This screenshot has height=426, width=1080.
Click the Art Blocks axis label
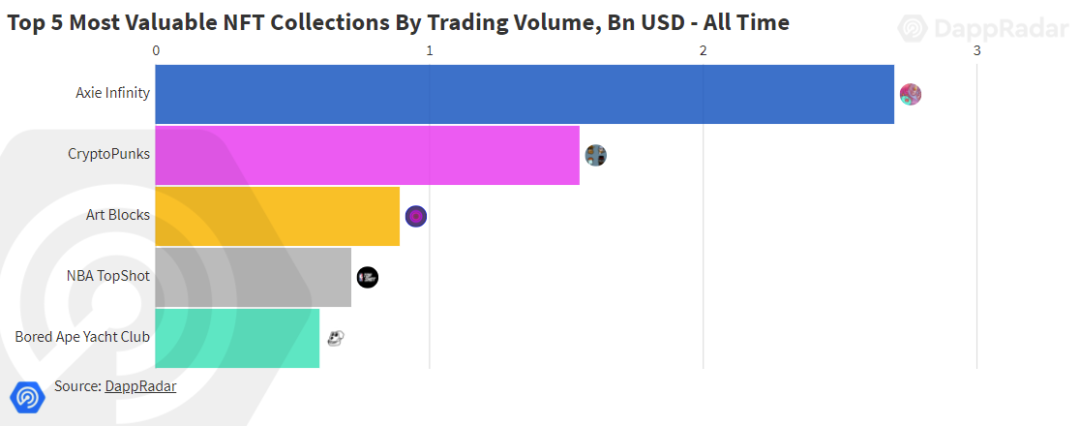[118, 215]
